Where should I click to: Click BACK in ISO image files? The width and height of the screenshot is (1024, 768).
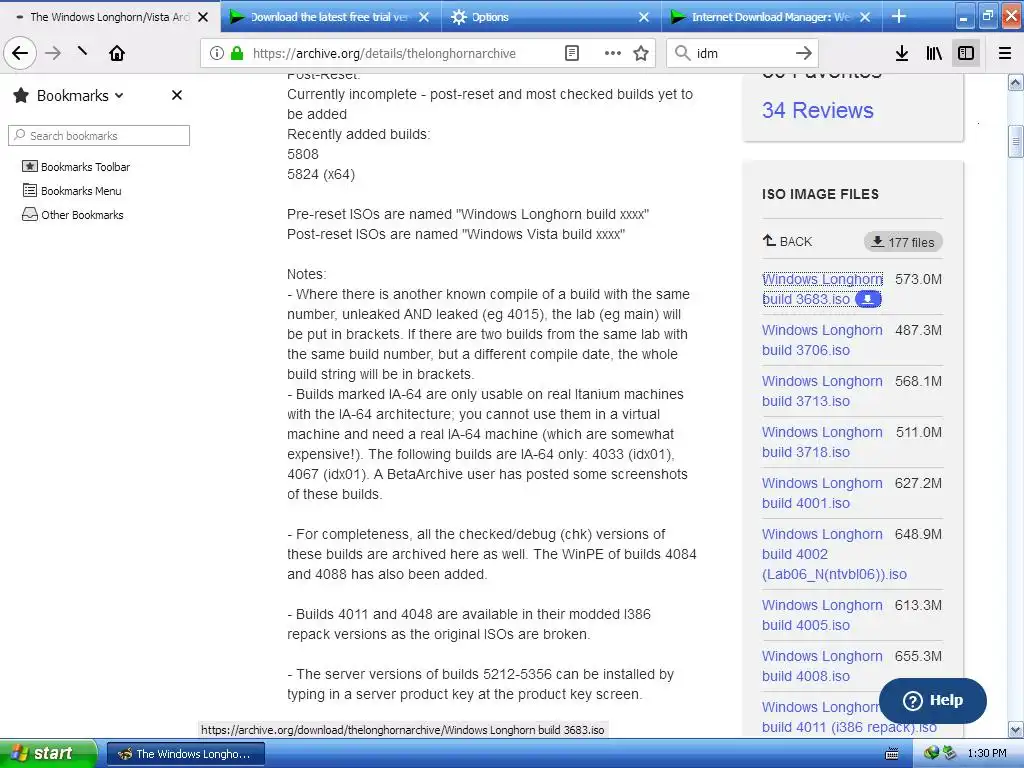tap(787, 242)
